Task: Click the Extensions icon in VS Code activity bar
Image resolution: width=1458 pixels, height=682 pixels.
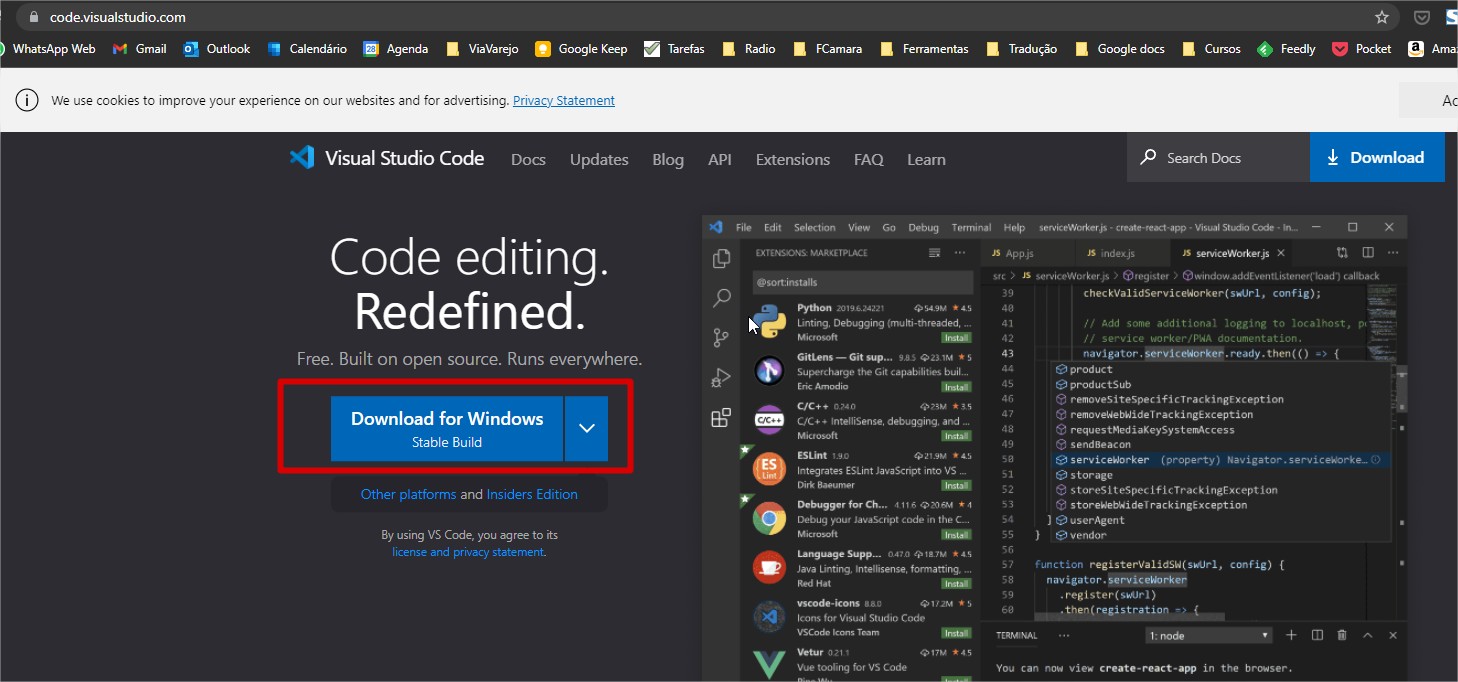Action: 721,418
